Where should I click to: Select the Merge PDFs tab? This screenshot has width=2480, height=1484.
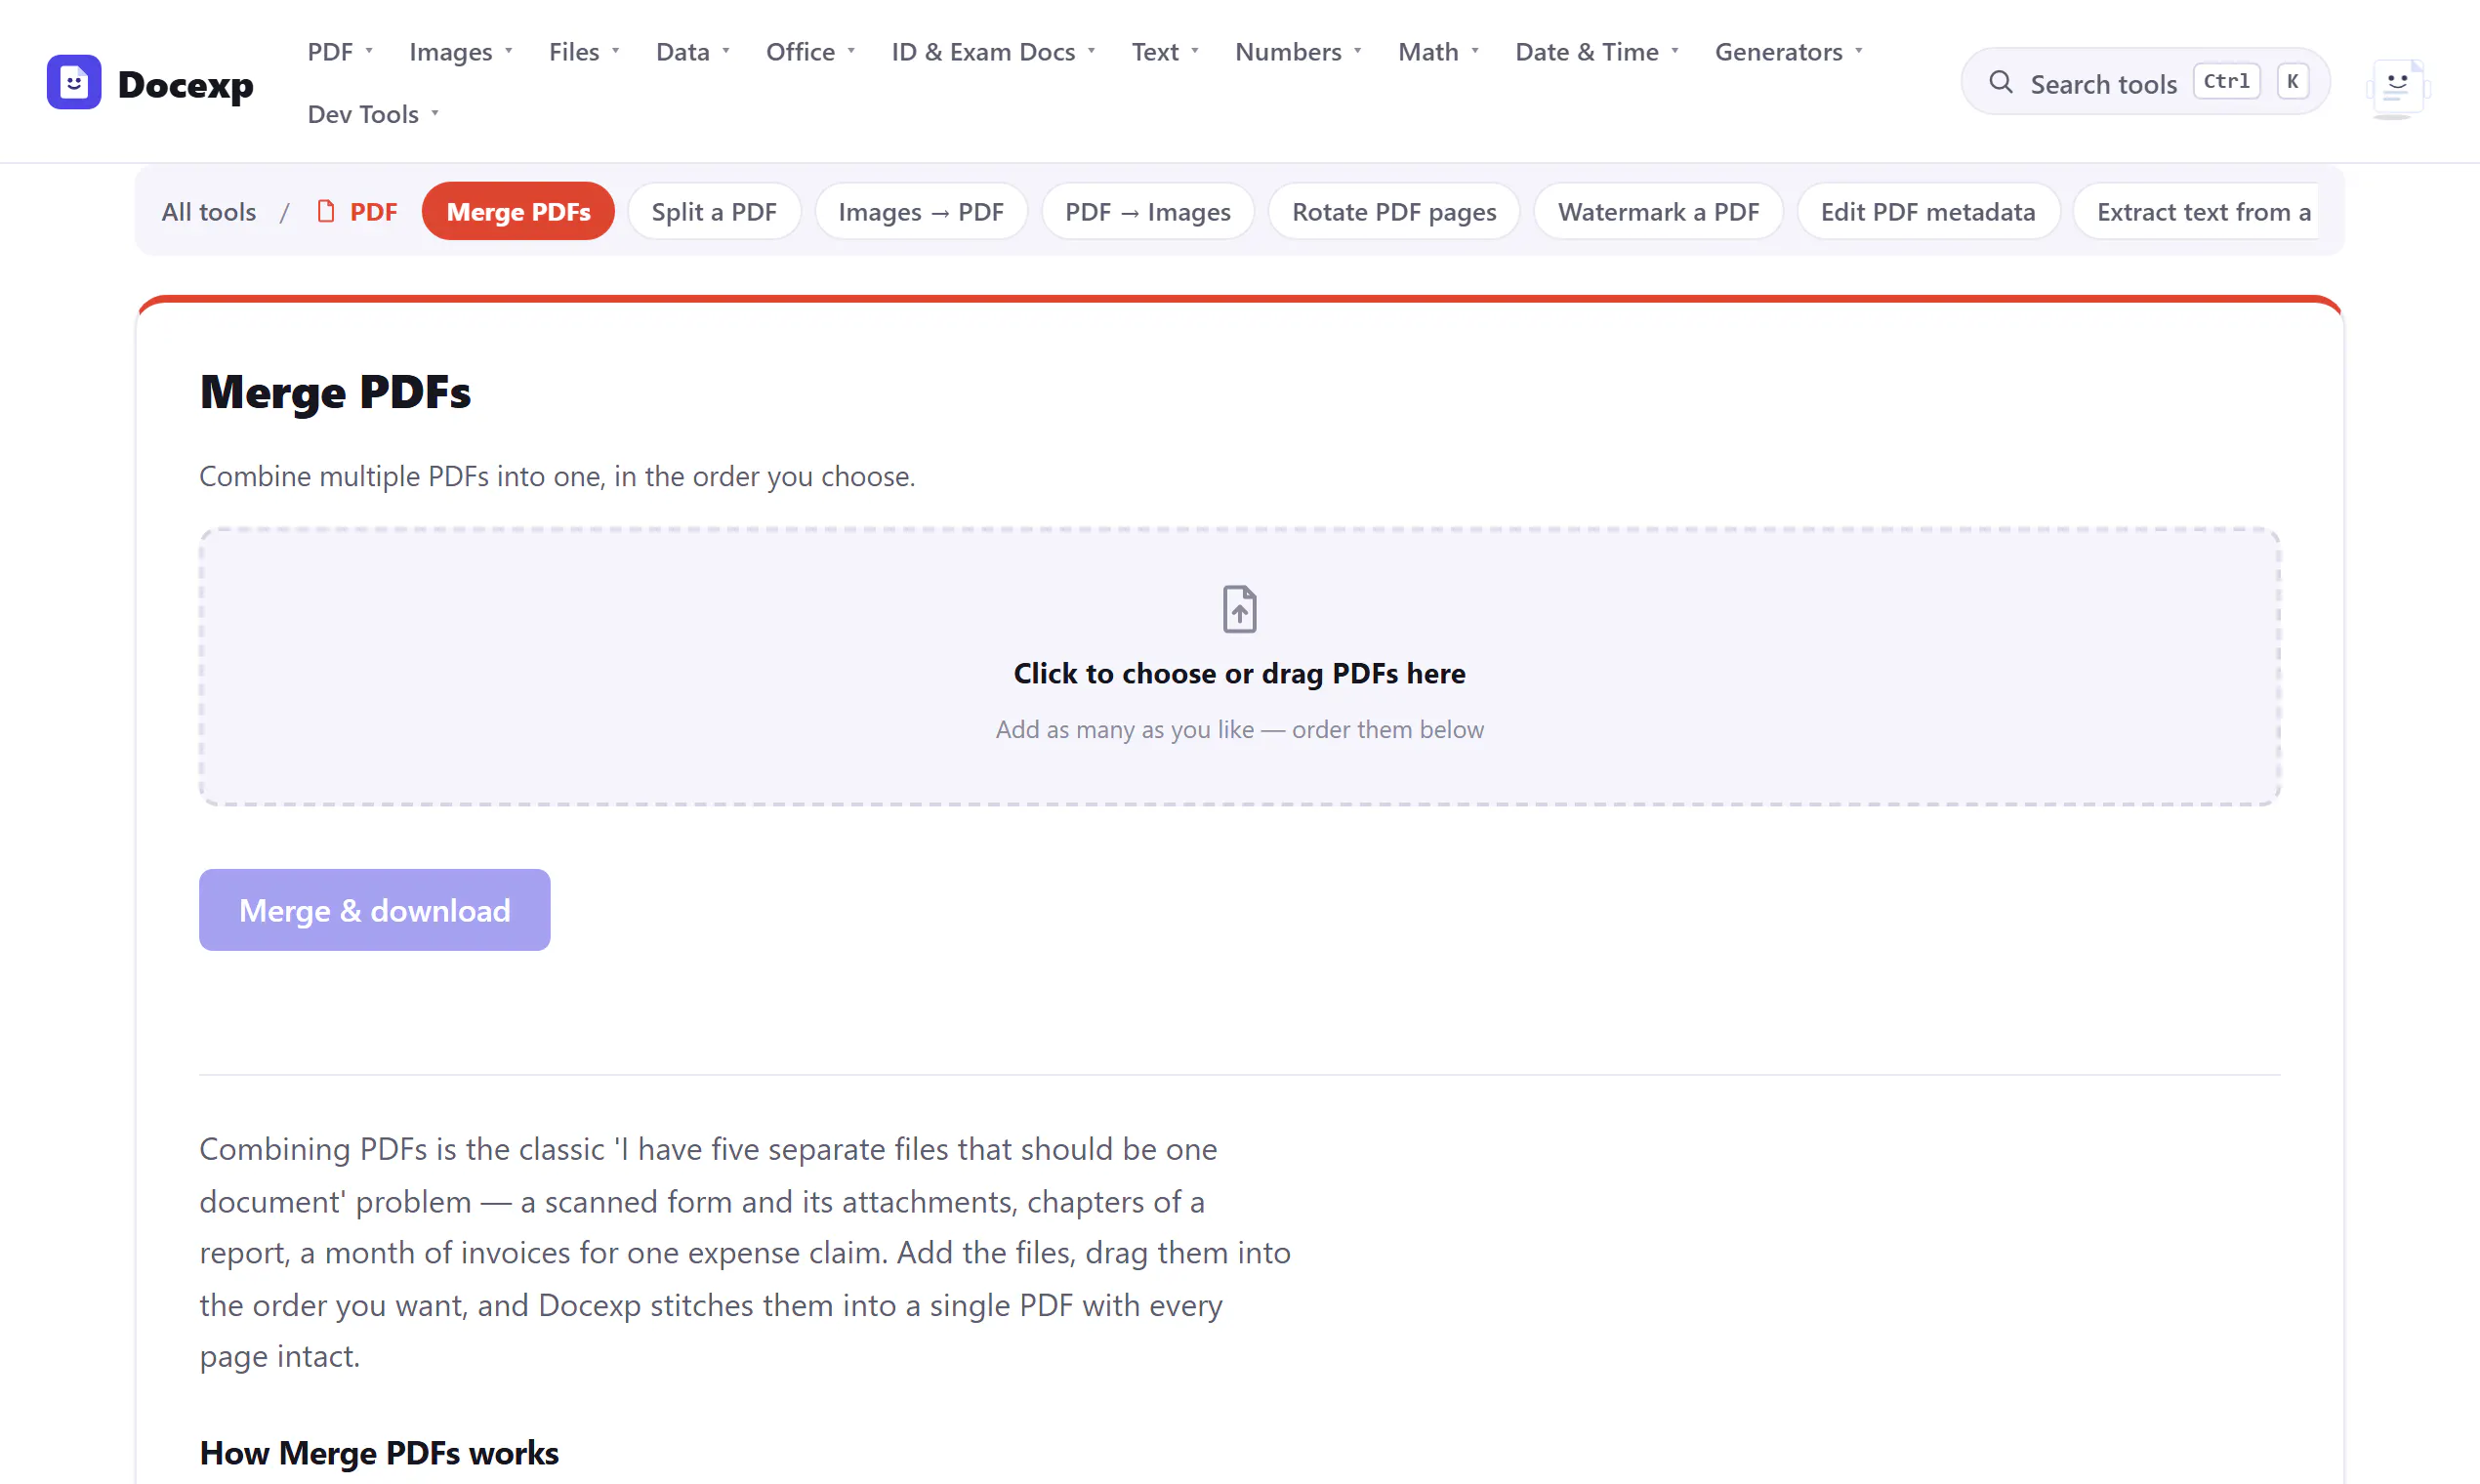[x=518, y=211]
